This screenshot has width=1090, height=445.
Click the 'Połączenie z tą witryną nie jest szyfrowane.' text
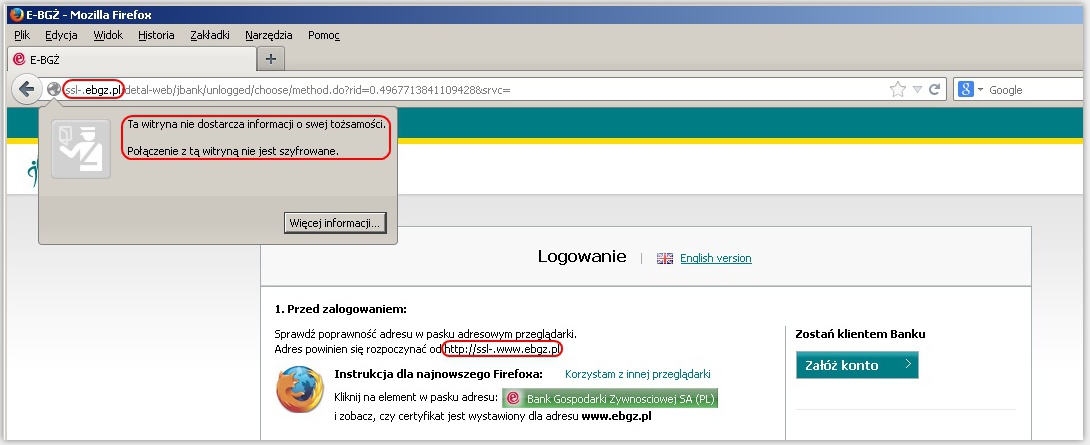[234, 150]
